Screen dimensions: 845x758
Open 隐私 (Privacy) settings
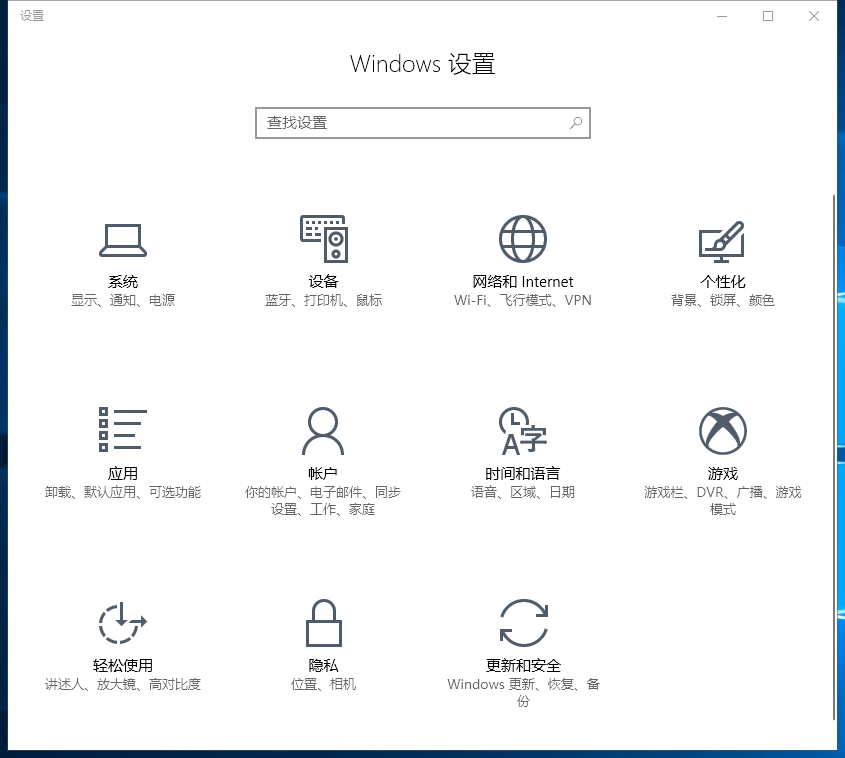[x=323, y=640]
